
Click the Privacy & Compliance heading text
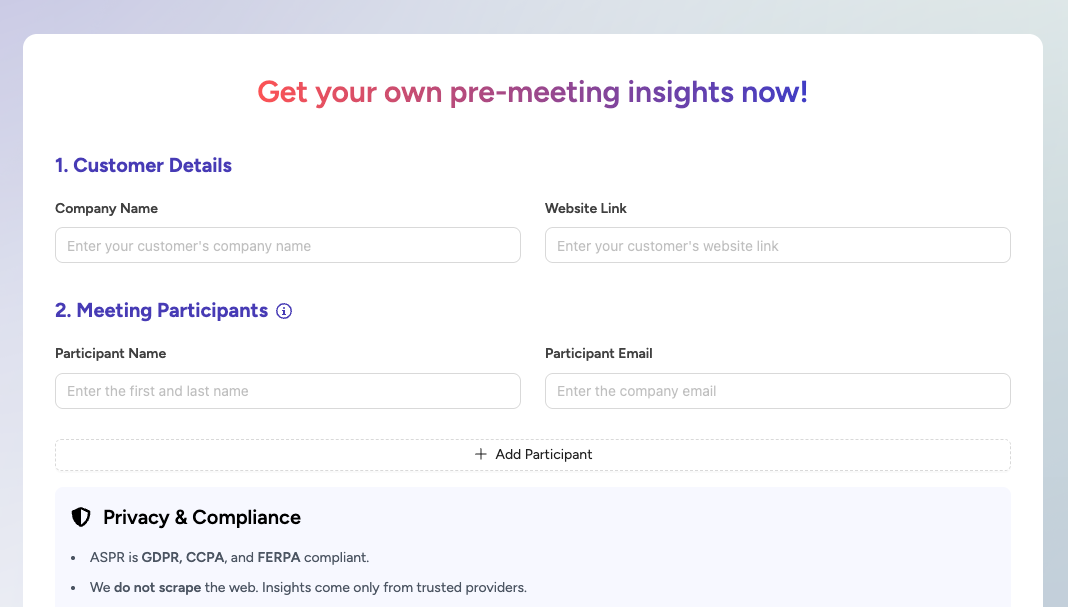tap(202, 517)
